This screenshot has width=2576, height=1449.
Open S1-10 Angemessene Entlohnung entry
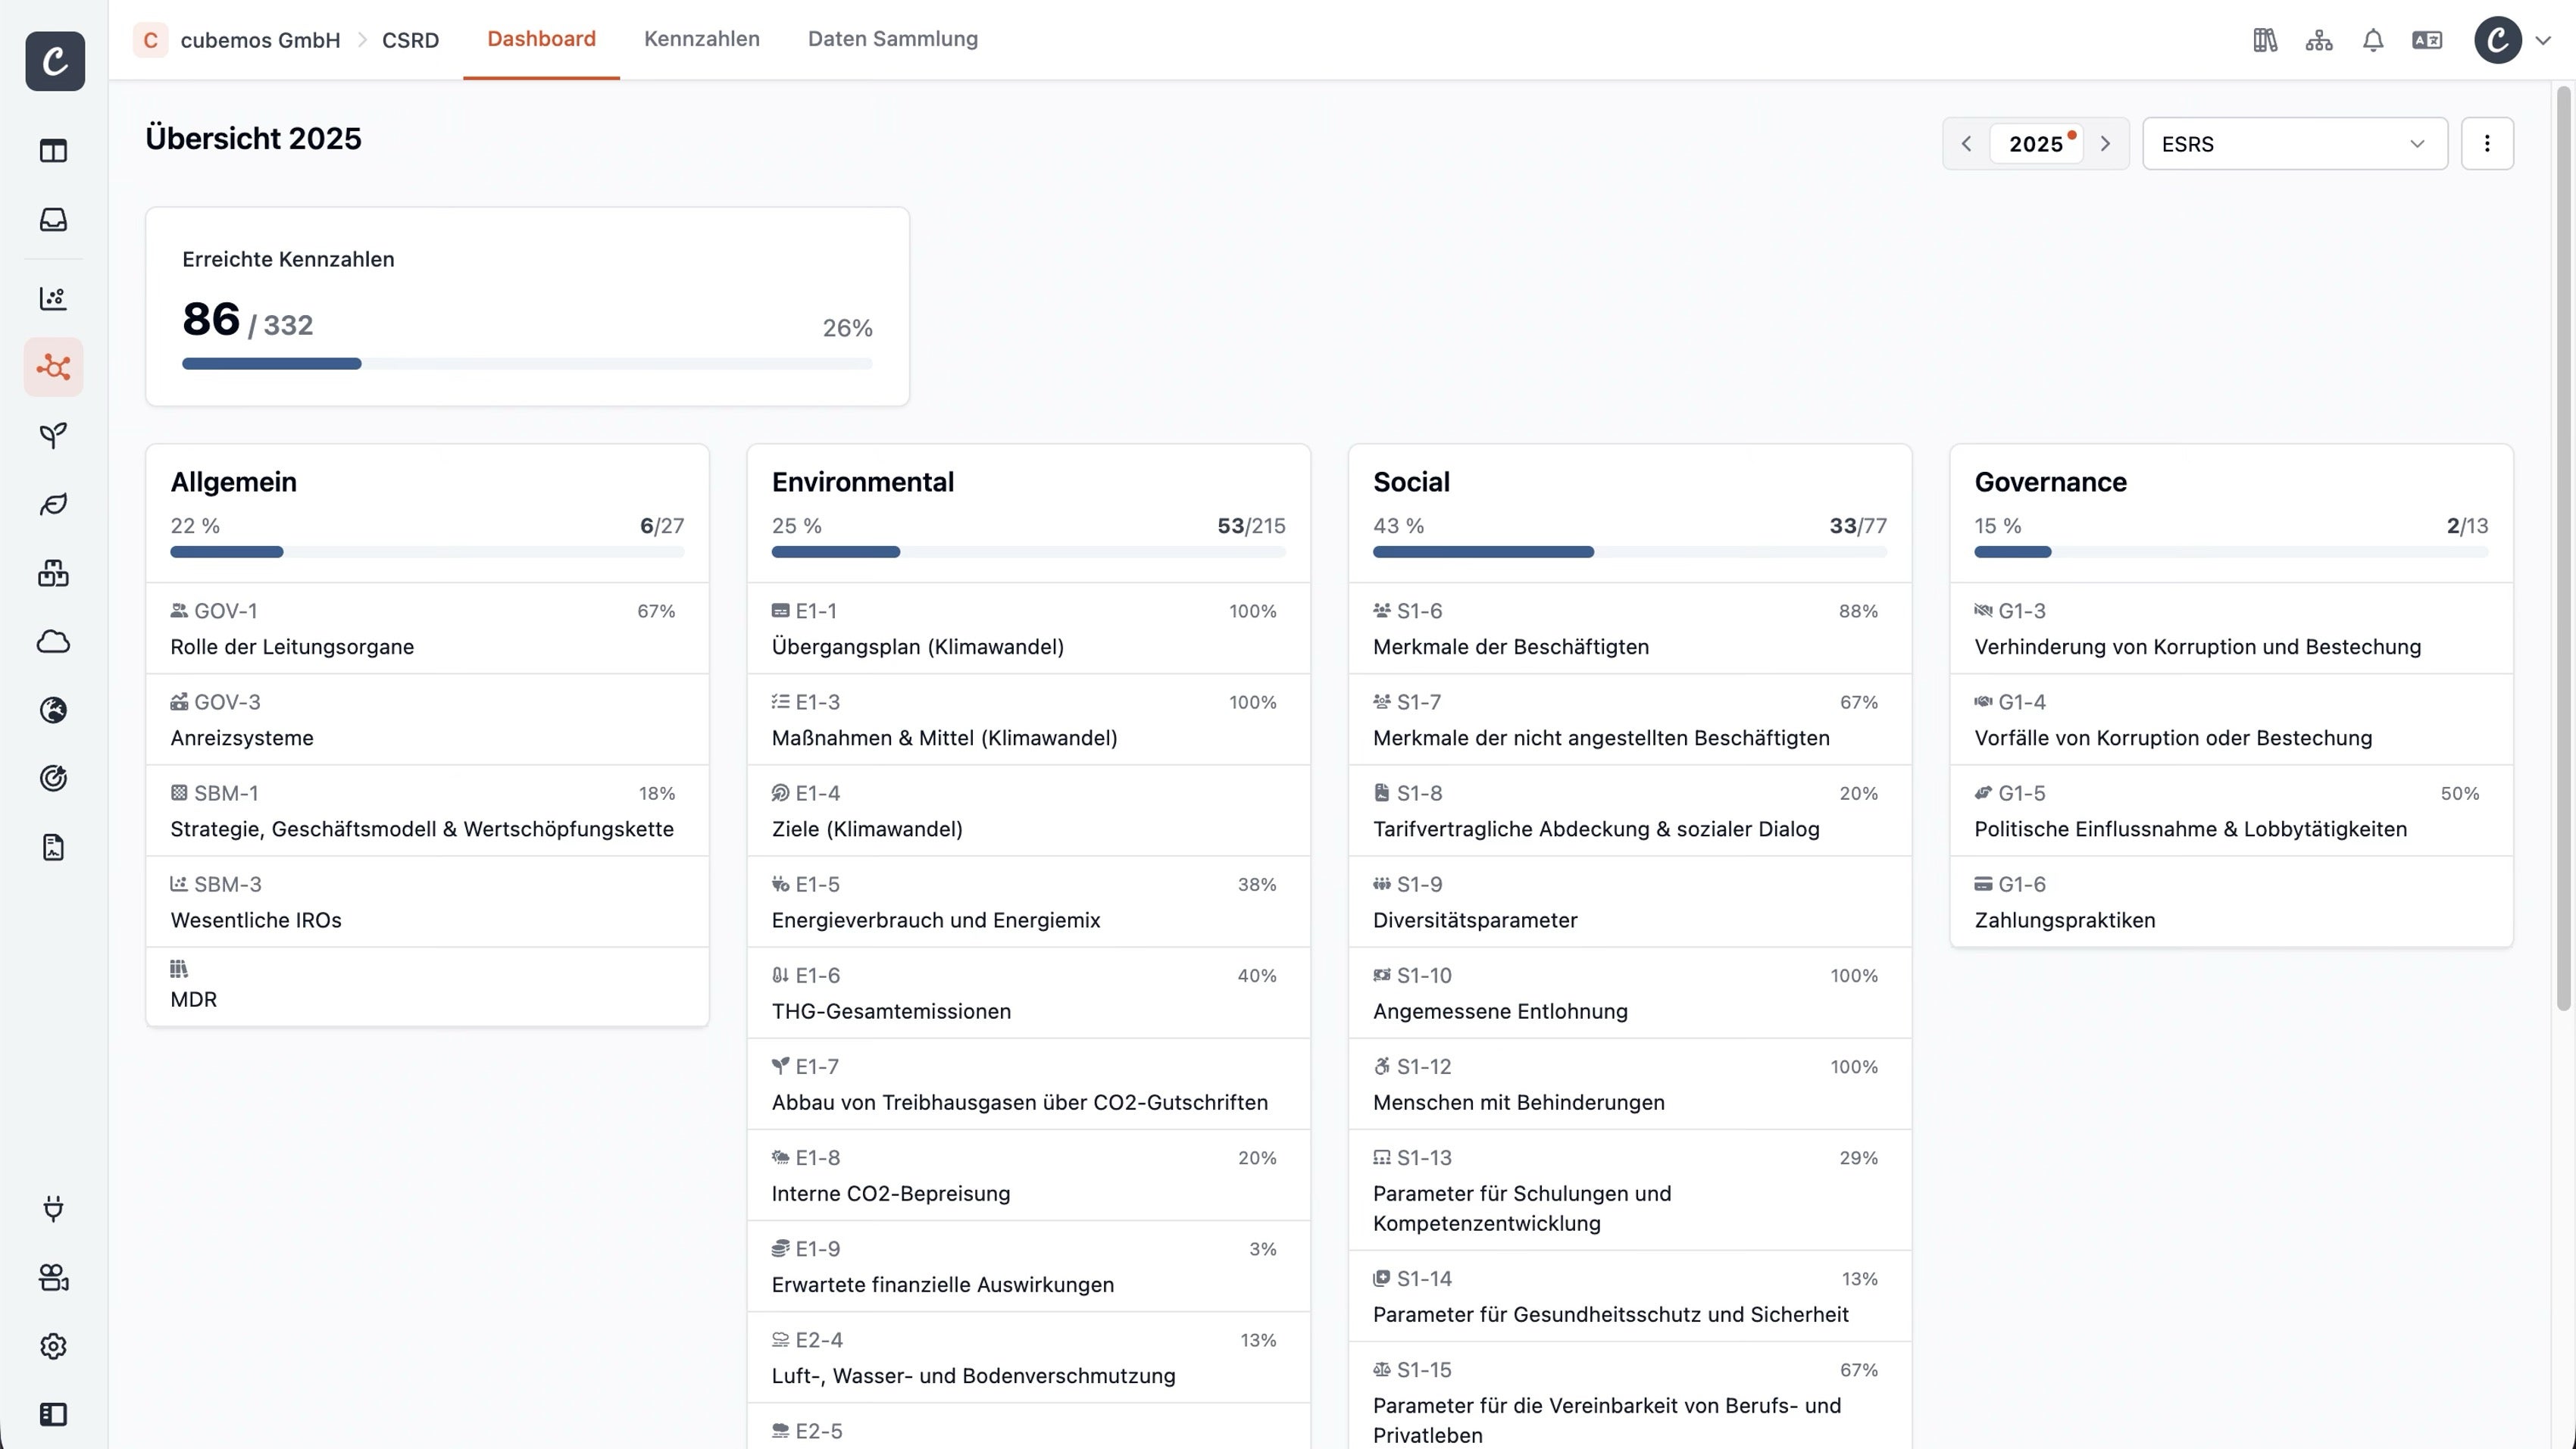pos(1629,993)
